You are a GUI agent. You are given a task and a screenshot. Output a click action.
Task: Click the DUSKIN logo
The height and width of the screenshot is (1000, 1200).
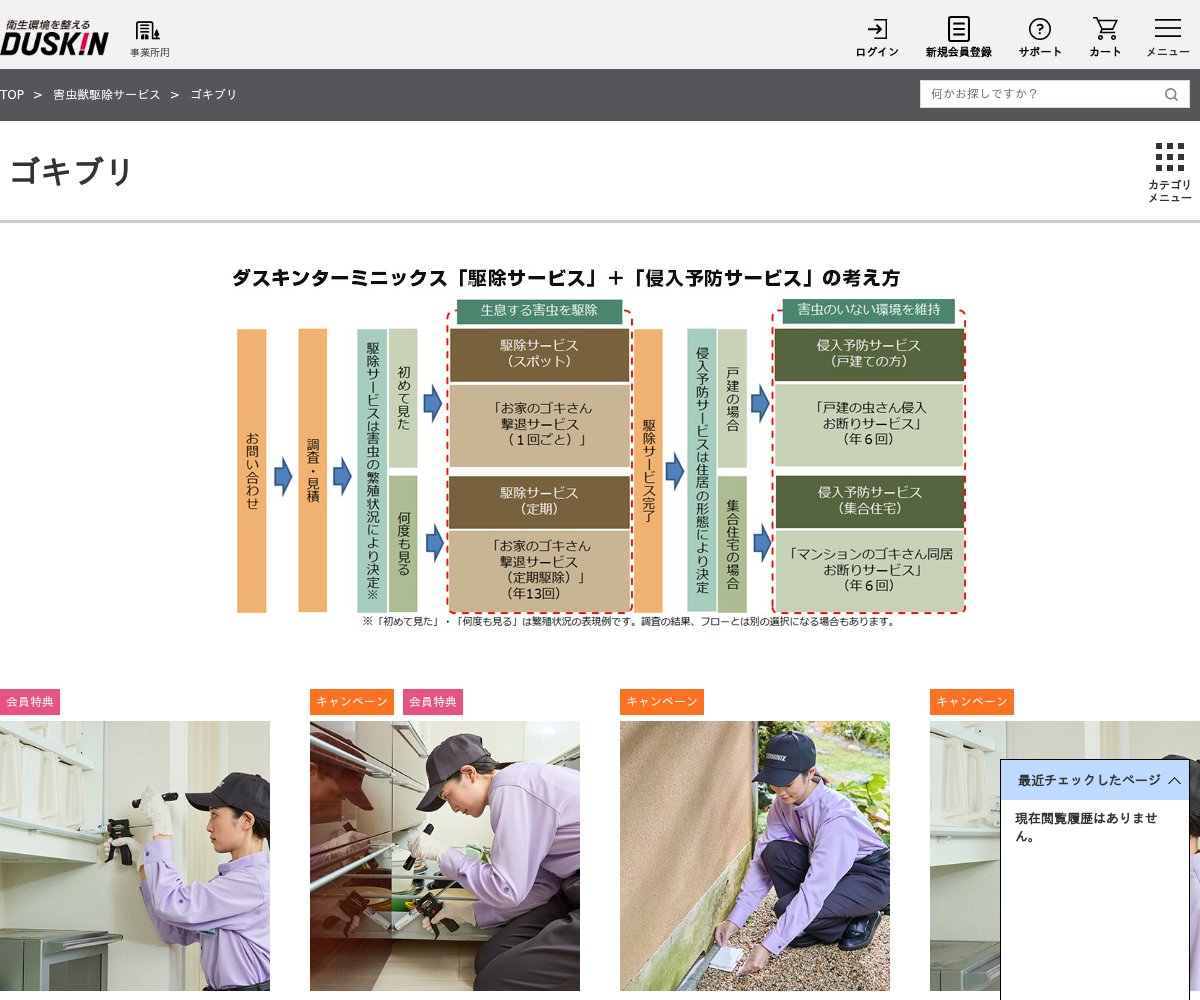[55, 35]
